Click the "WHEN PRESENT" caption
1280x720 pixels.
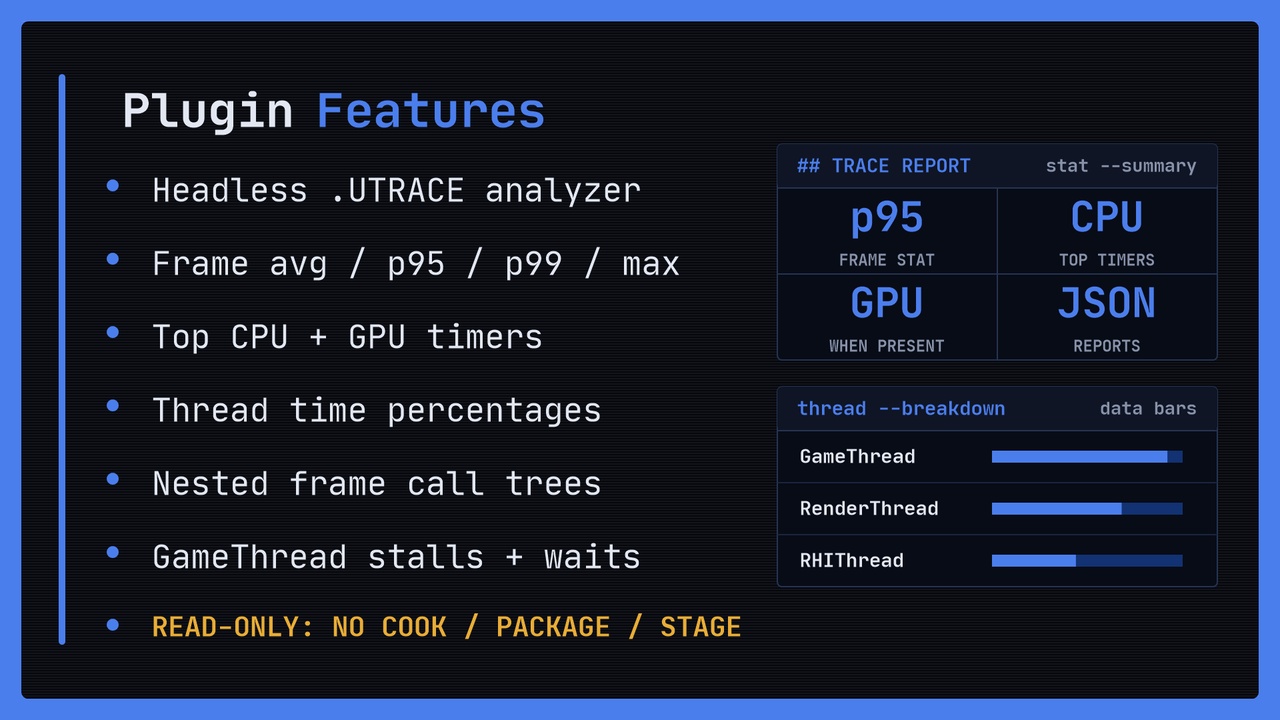pos(887,346)
